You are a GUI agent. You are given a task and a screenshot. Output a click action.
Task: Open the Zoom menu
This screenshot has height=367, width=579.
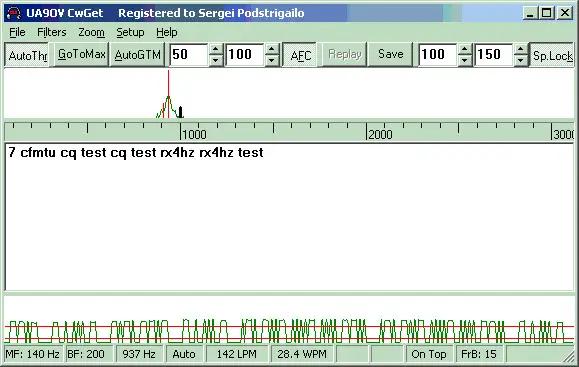pos(91,32)
